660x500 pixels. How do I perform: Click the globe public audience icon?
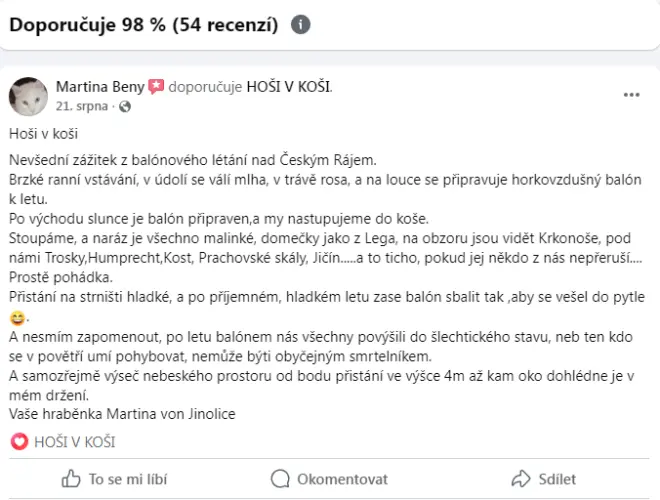(125, 106)
